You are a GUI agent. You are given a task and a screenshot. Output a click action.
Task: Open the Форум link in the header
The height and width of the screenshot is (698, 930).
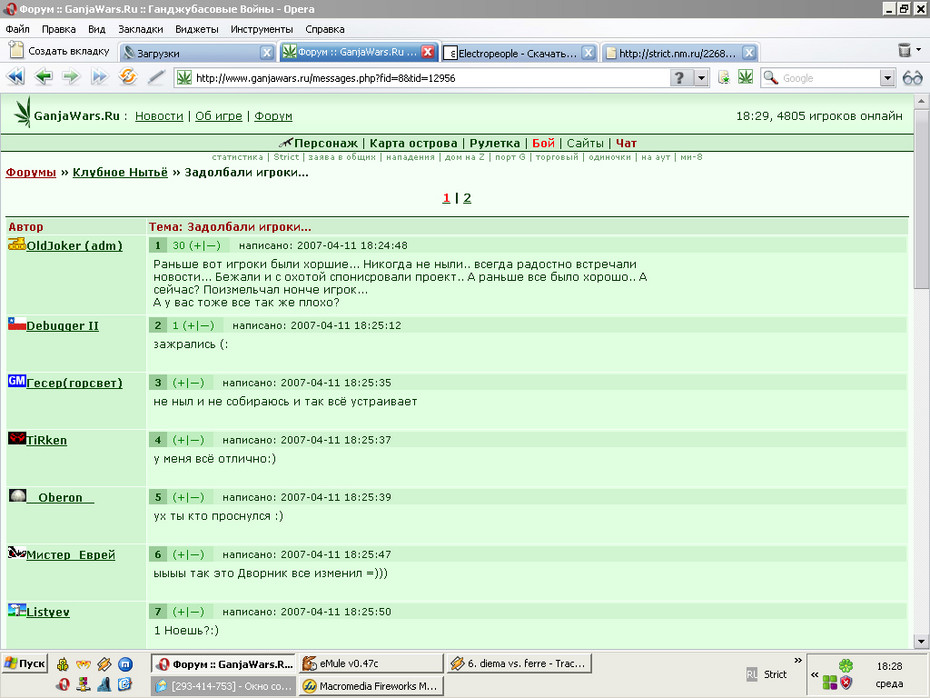[x=273, y=116]
